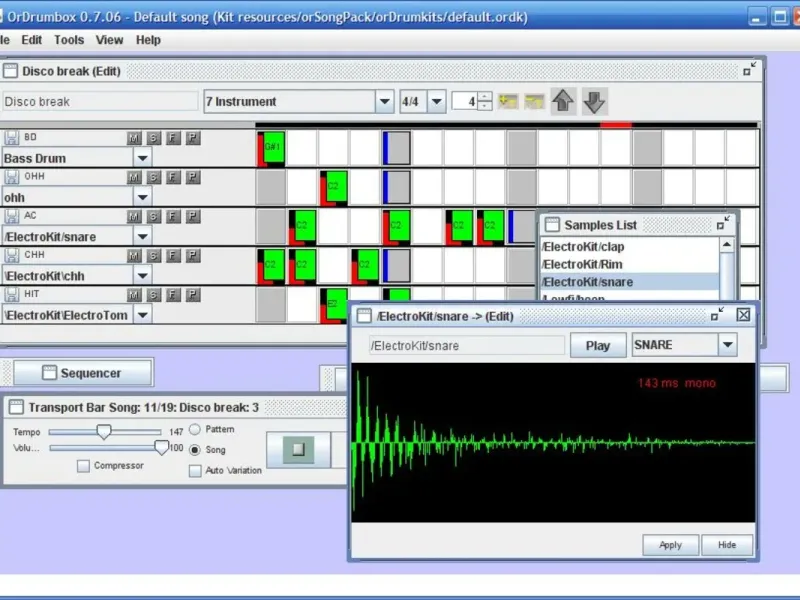
Task: Click the F button on the HIT track
Action: [173, 295]
